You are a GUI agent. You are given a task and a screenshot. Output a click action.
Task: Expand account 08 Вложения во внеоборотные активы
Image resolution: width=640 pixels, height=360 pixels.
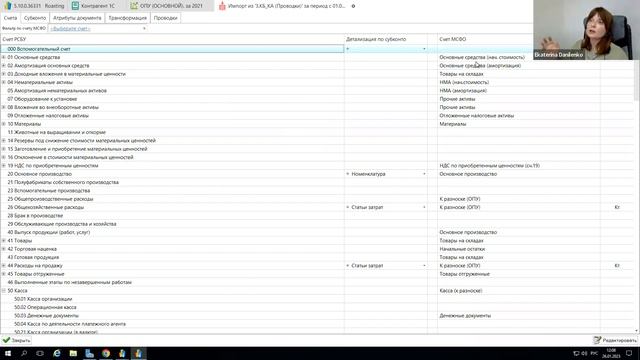coord(4,107)
